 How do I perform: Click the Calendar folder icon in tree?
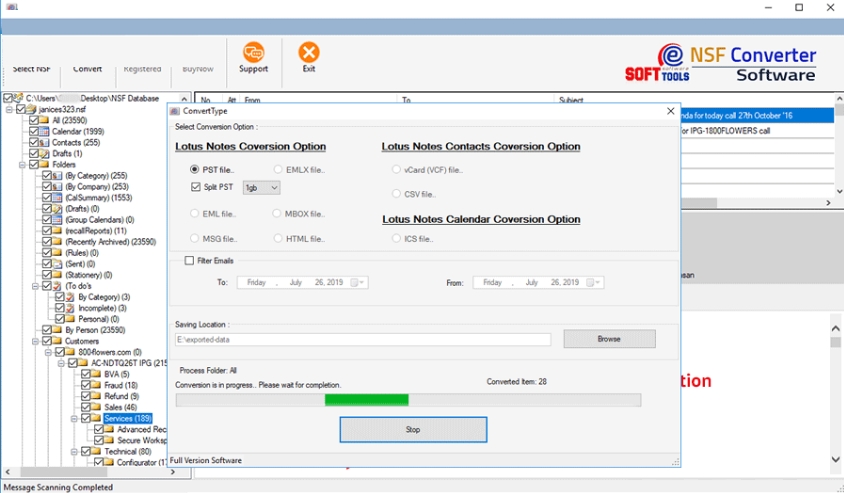point(45,131)
